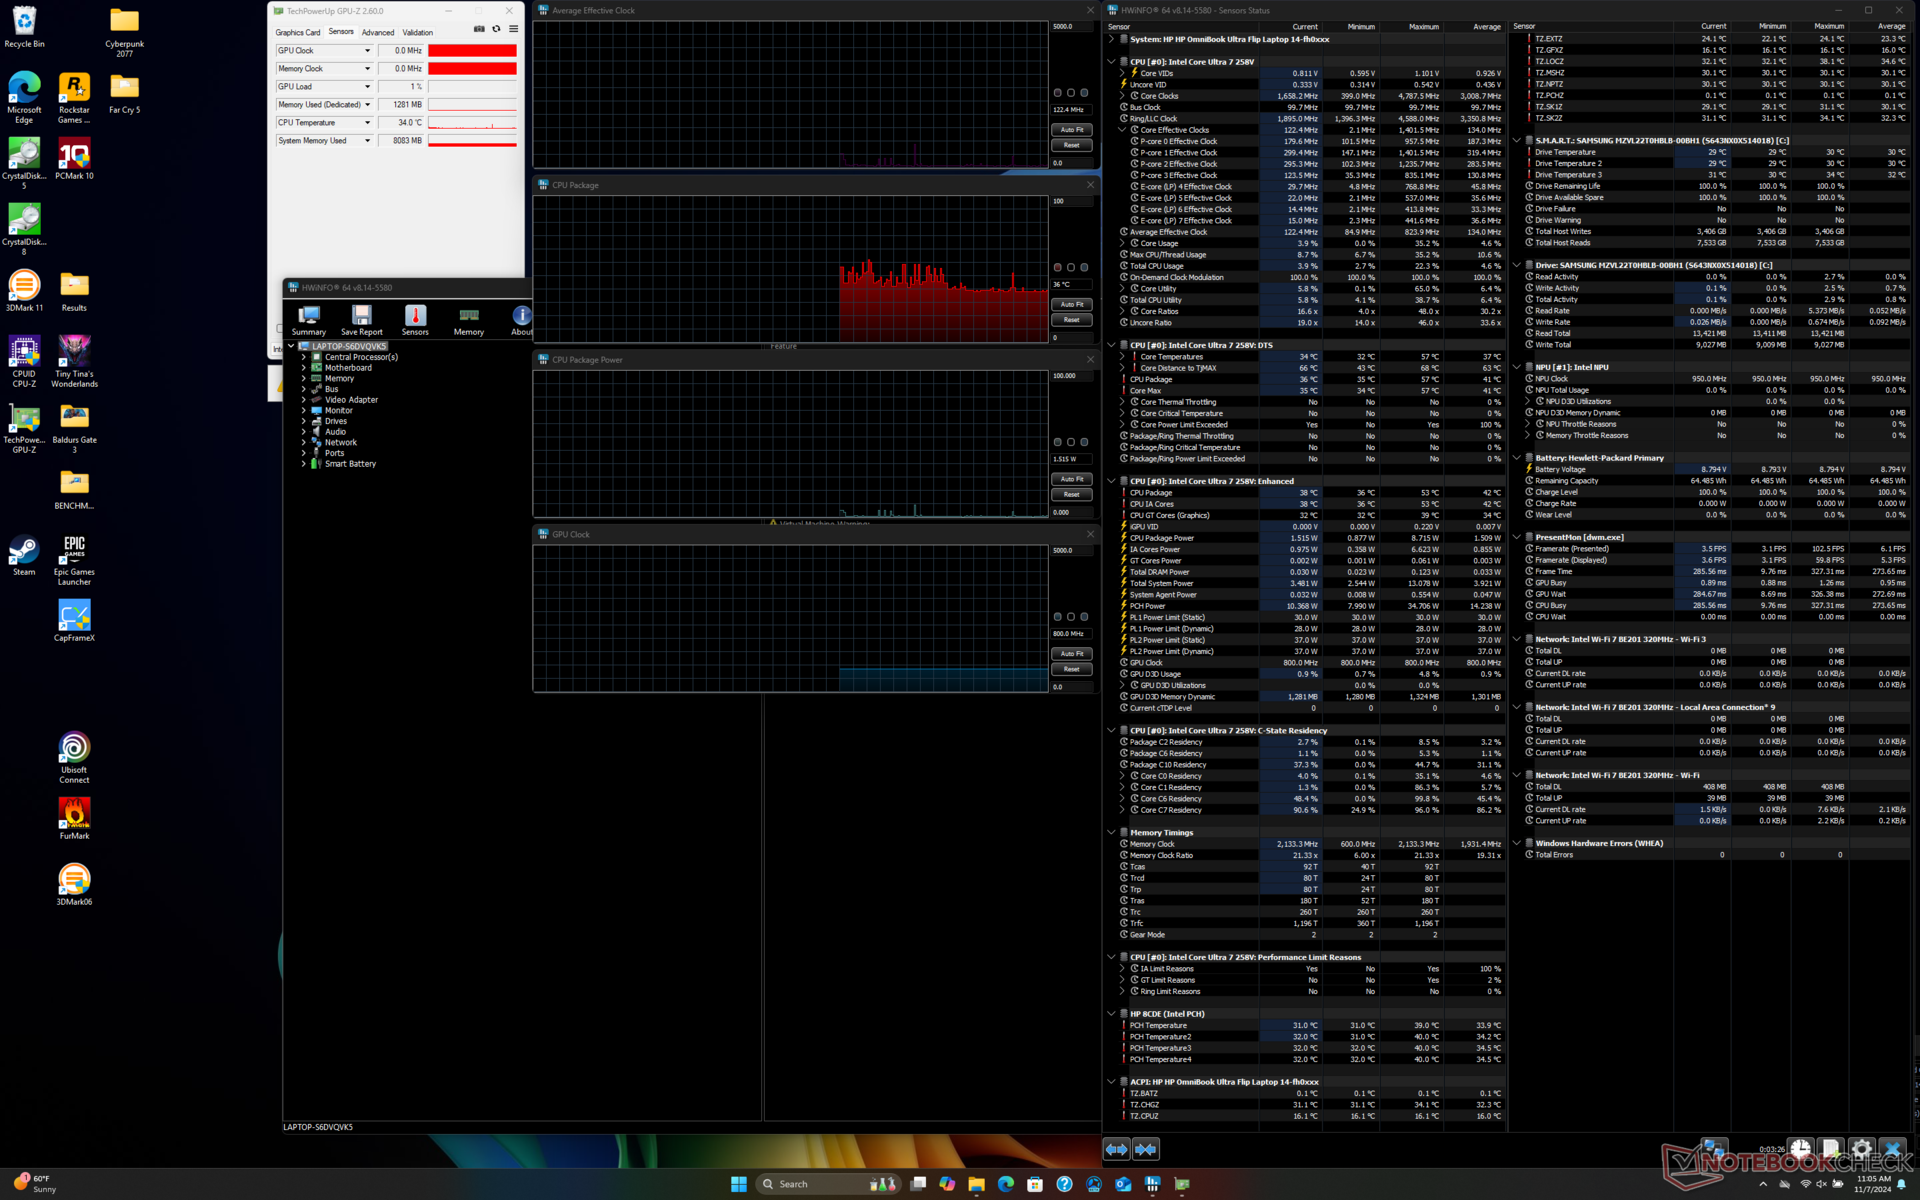Click Auto Fit in Average Effective Clock graph
This screenshot has height=1200, width=1920.
(1072, 130)
